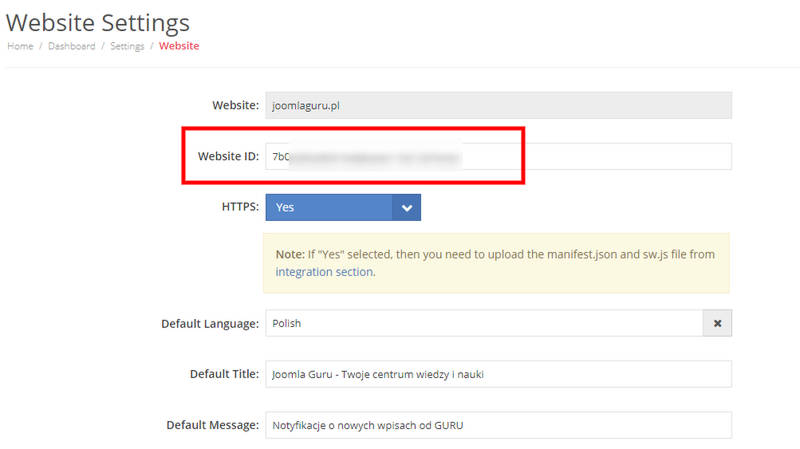The width and height of the screenshot is (800, 449).
Task: Click the "HTTPS:" label
Action: click(x=240, y=207)
